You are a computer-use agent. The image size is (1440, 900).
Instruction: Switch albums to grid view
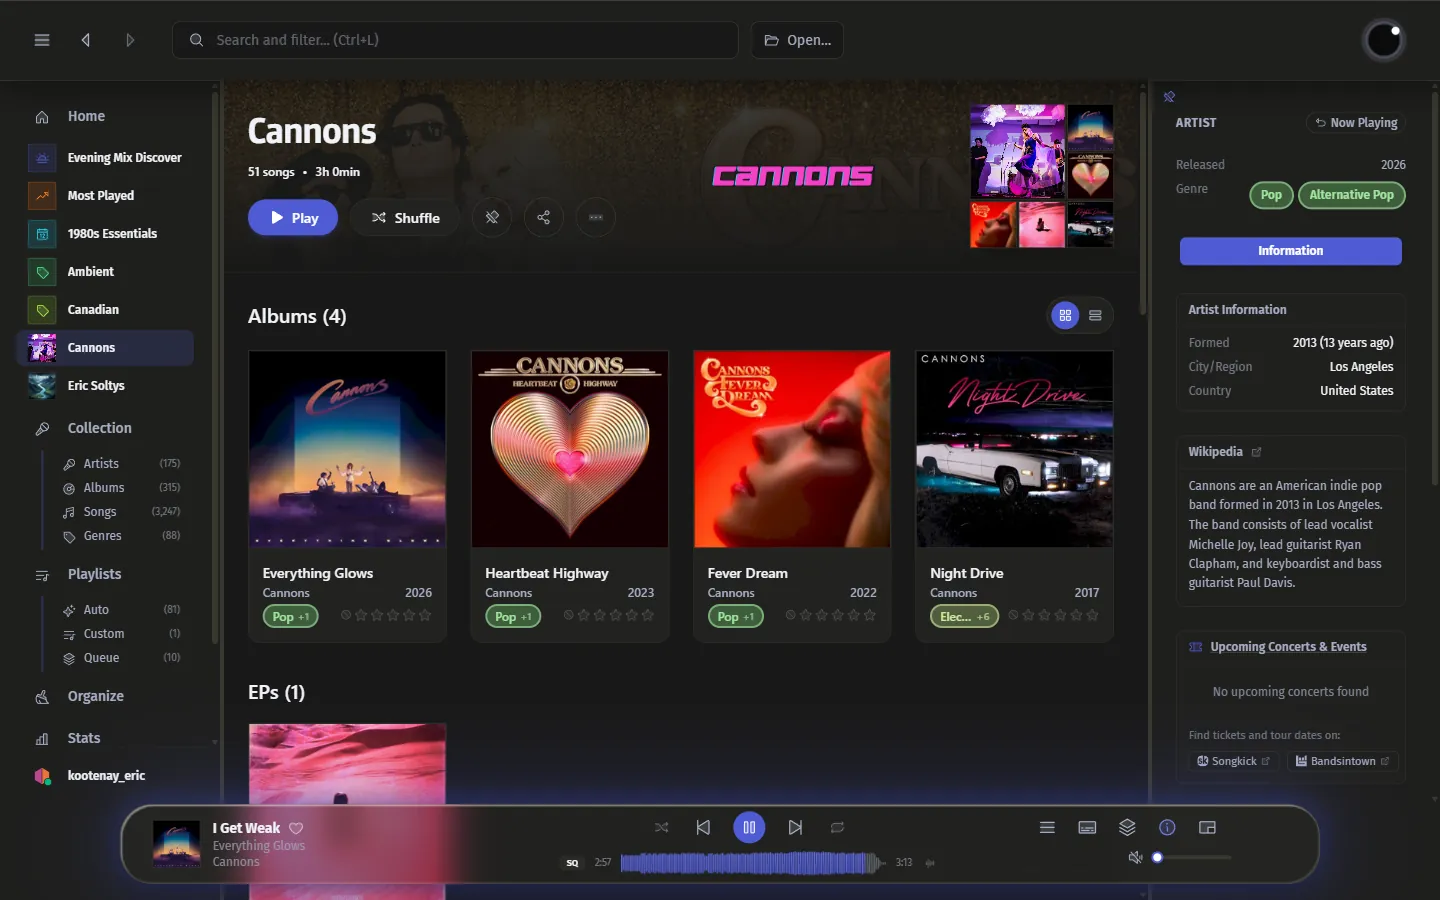[x=1065, y=316]
